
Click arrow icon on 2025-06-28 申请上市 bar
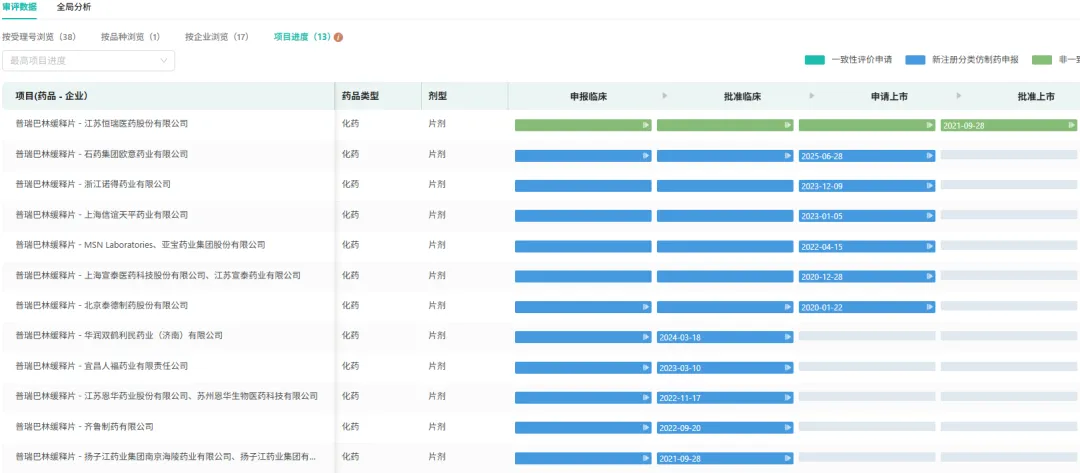929,156
